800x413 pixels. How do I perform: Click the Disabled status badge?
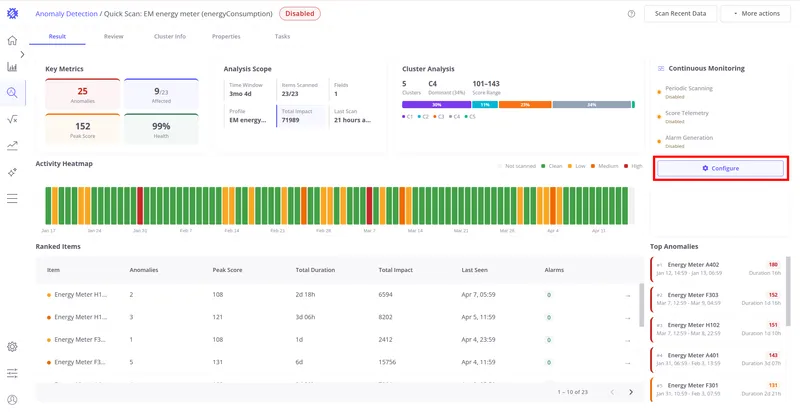coord(299,14)
